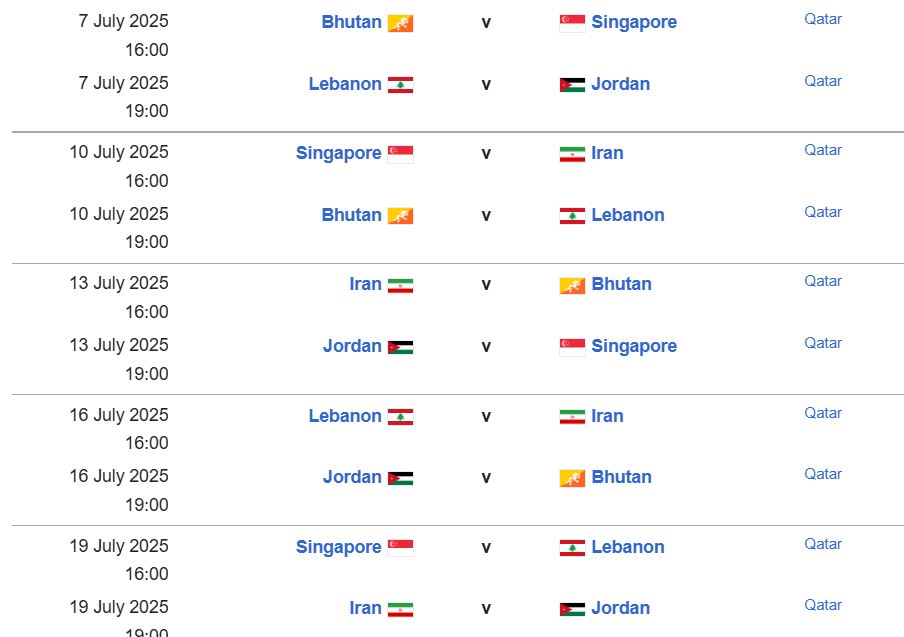Click Singapore flag in 10 July 16:00 match
The image size is (904, 637).
[x=400, y=154]
